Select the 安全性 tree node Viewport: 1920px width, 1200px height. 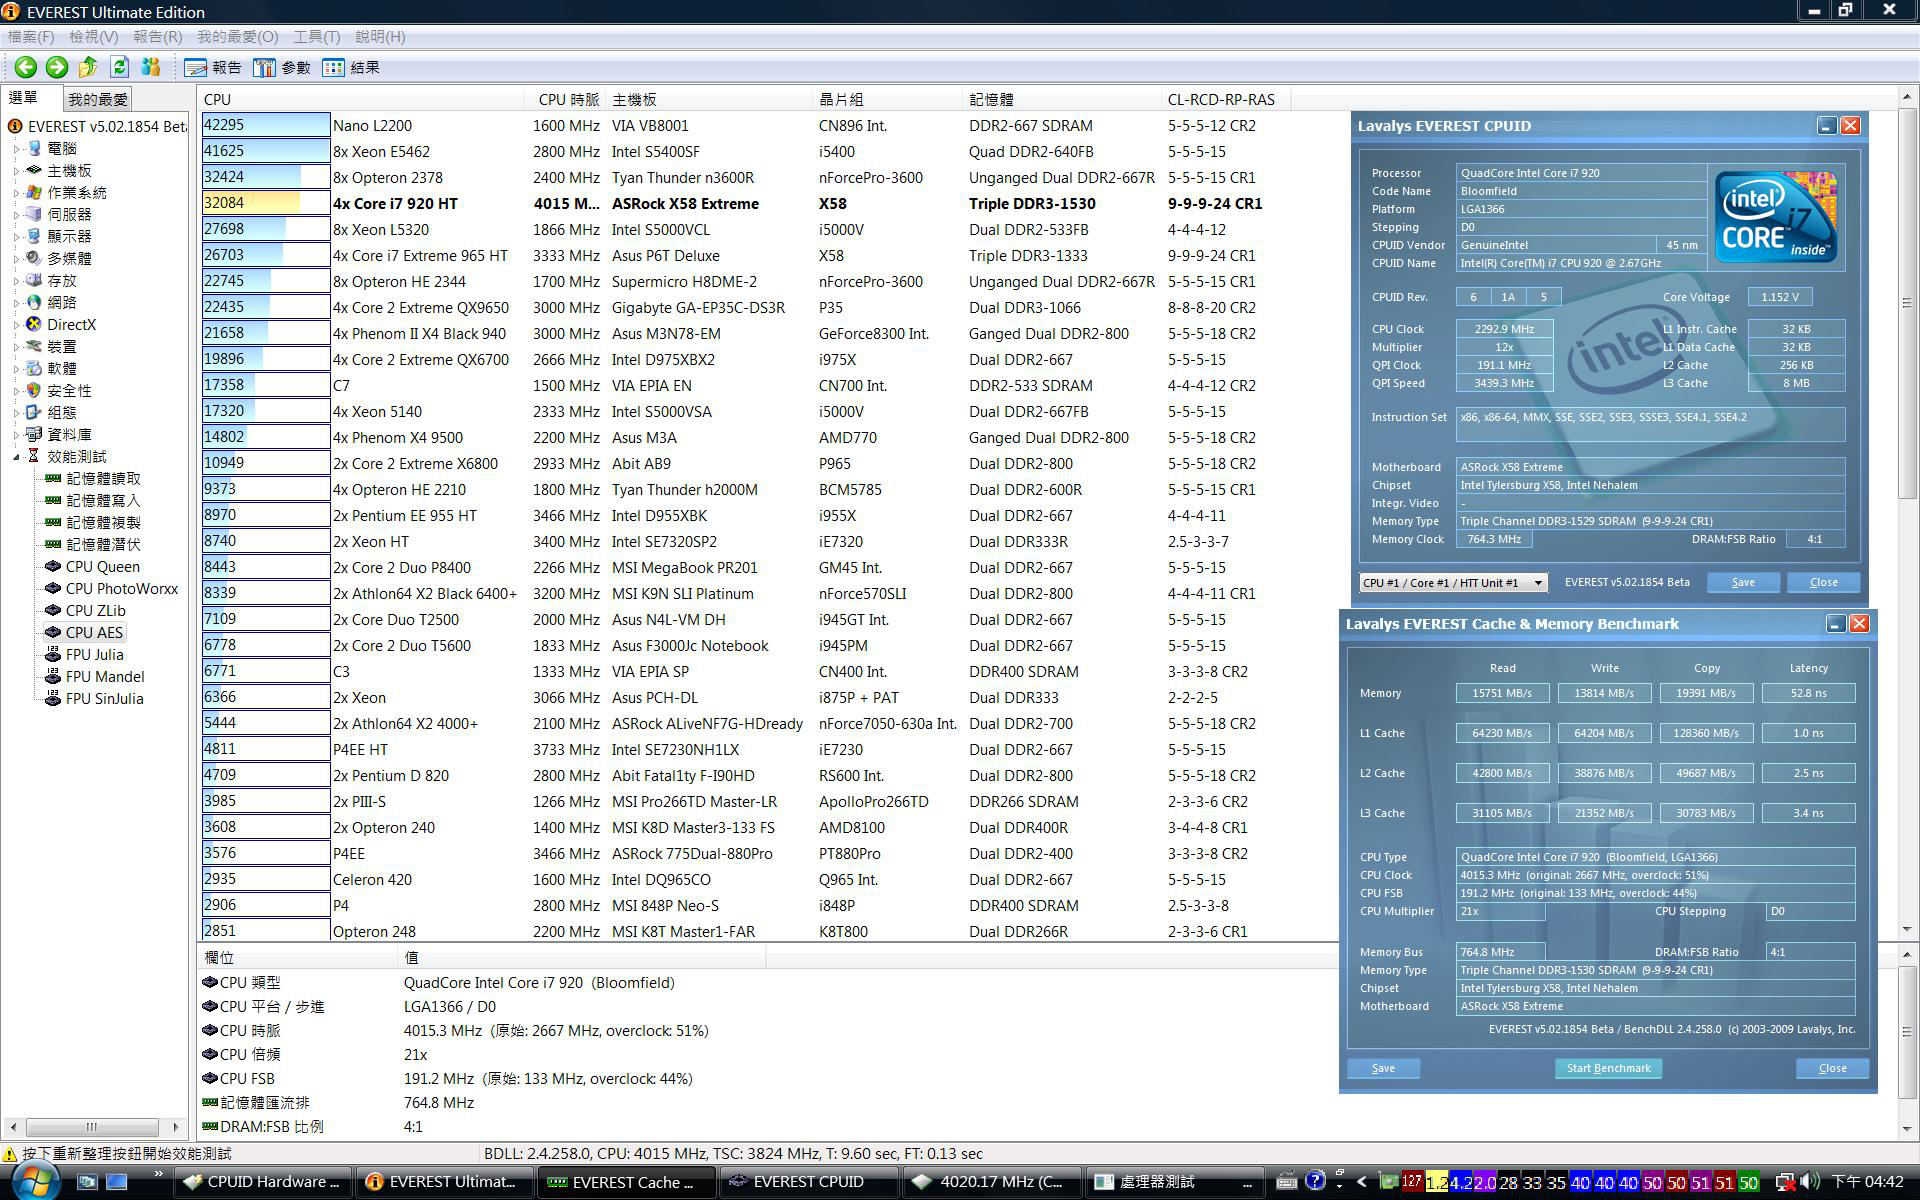(69, 390)
